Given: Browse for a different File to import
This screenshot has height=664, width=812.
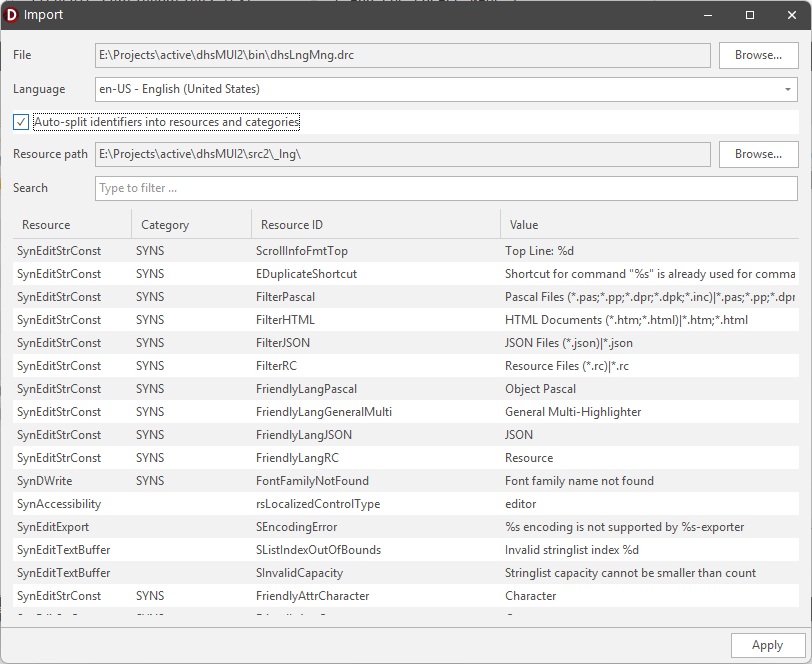Looking at the screenshot, I should 758,55.
